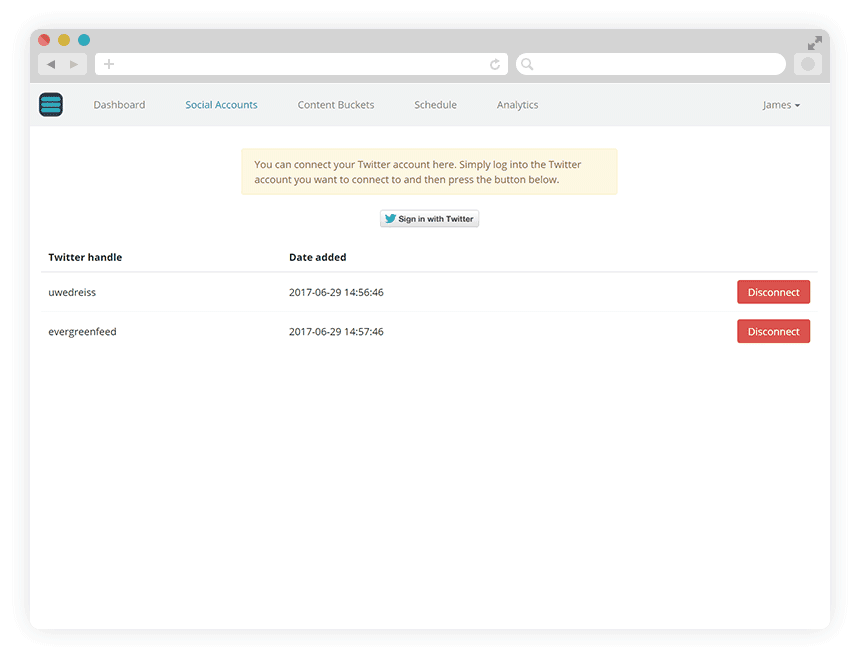This screenshot has width=858, height=661.
Task: Click the Twitter handle column header
Action: 85,257
